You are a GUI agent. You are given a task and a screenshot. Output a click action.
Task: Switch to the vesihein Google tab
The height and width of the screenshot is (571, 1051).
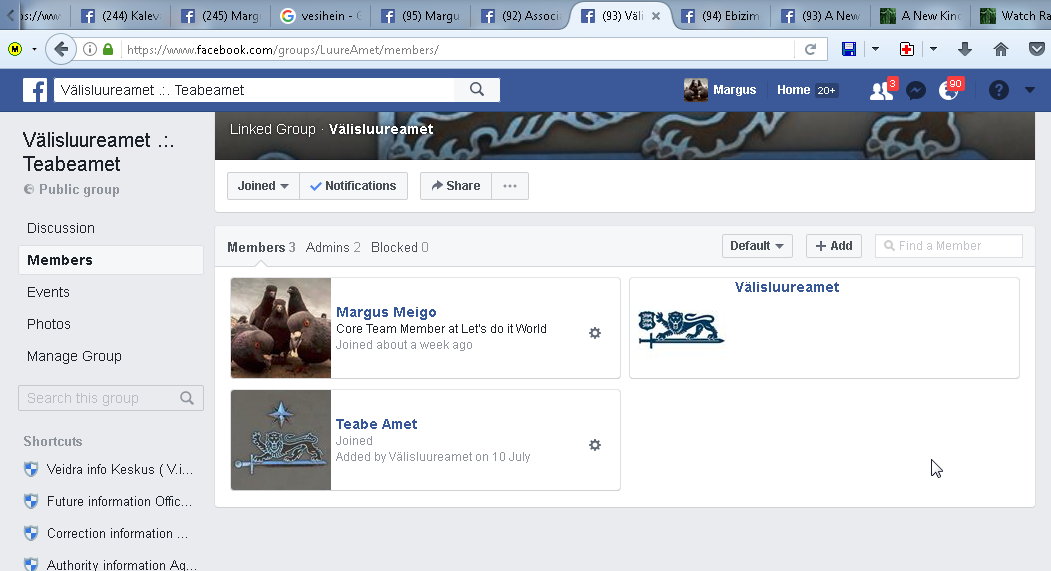[x=320, y=15]
